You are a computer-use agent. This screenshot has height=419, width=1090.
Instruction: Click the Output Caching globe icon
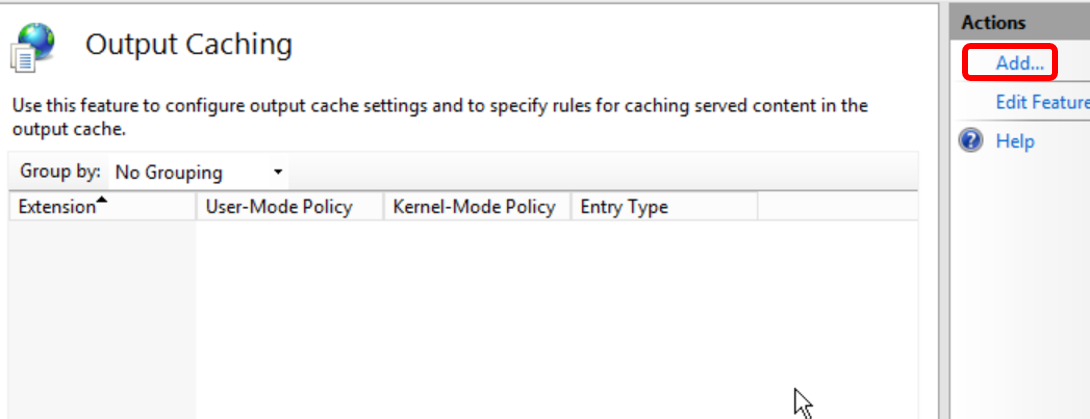click(33, 47)
